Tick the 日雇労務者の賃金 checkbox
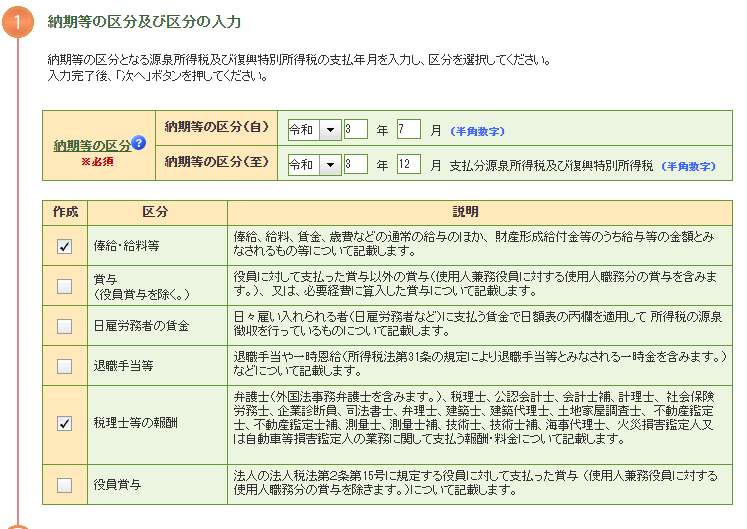The width and height of the screenshot is (747, 529). [64, 326]
